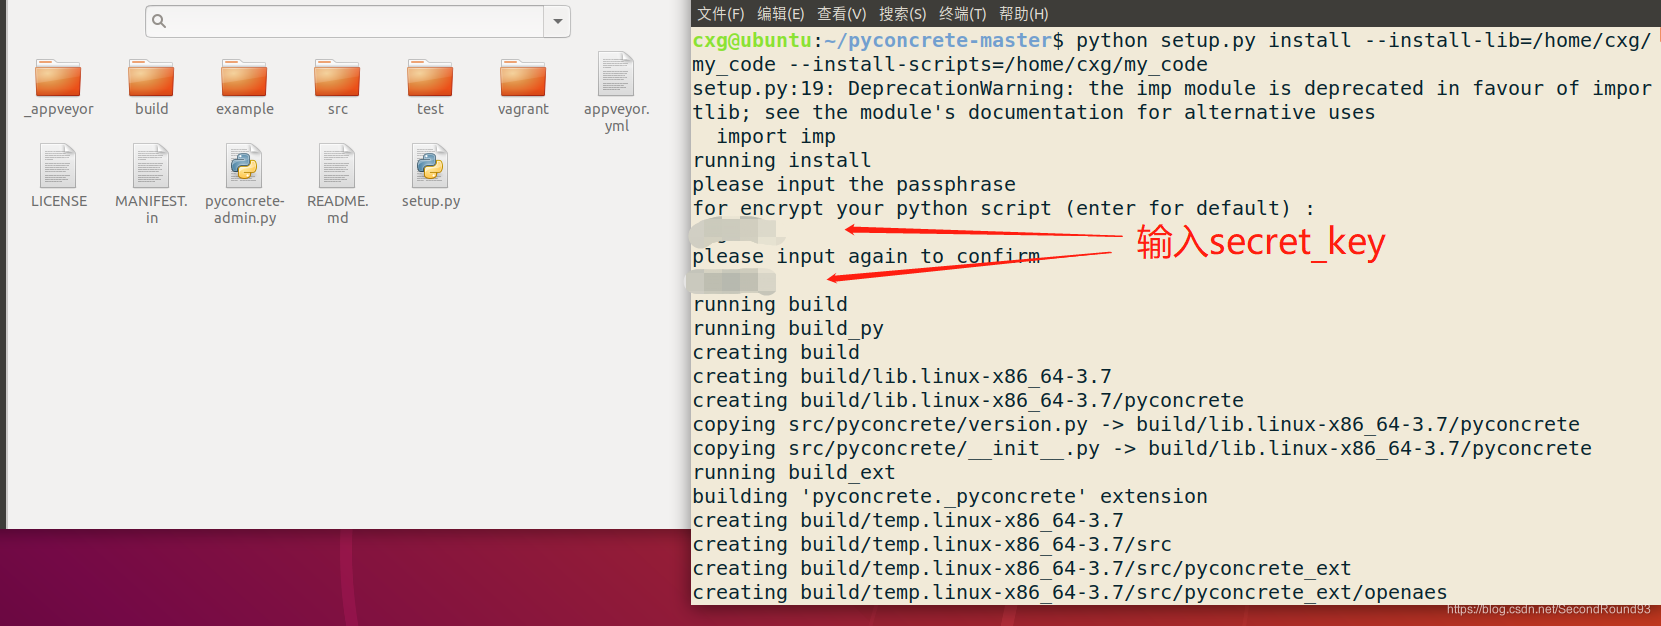Click 'please input the passphrase' line
The image size is (1661, 626).
(854, 184)
